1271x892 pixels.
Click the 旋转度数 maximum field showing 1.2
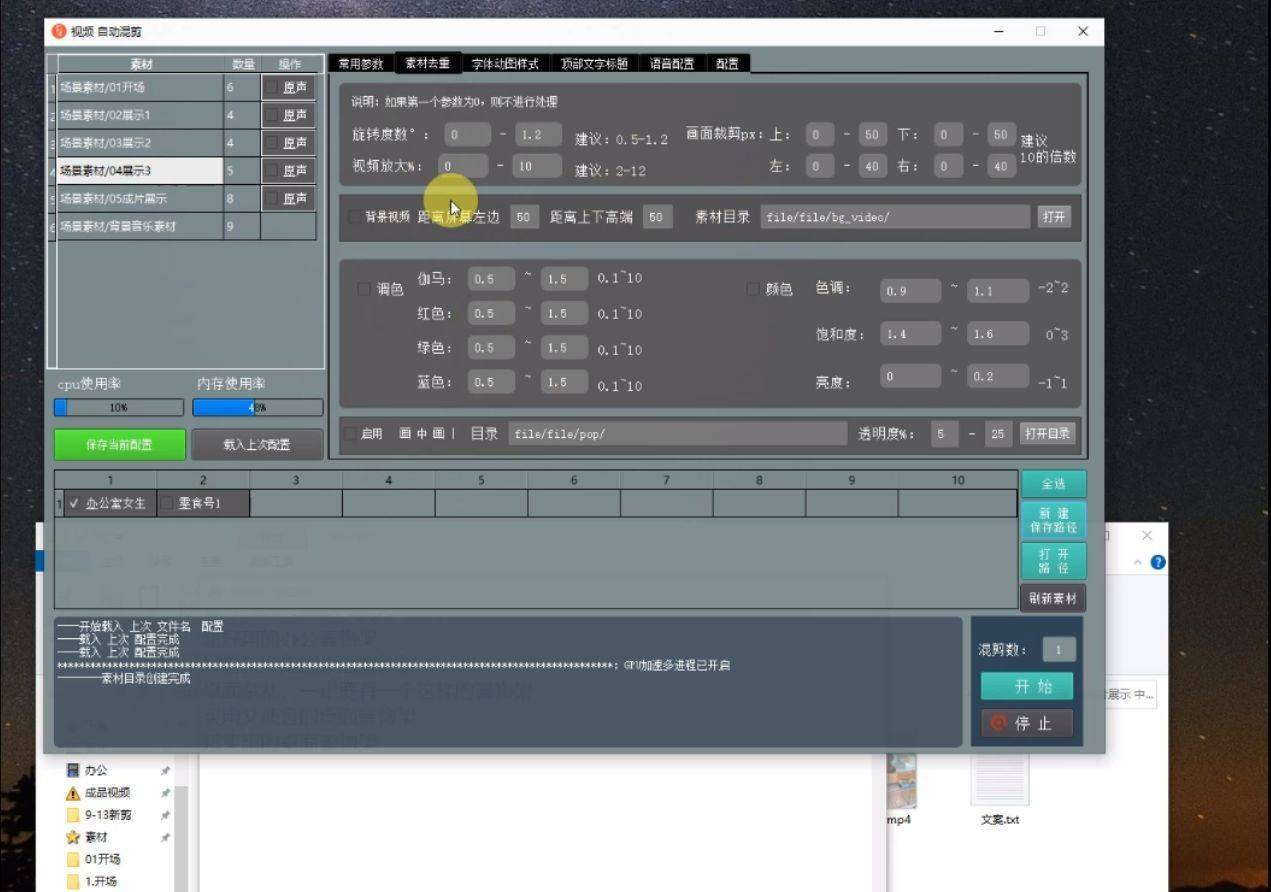click(x=539, y=134)
